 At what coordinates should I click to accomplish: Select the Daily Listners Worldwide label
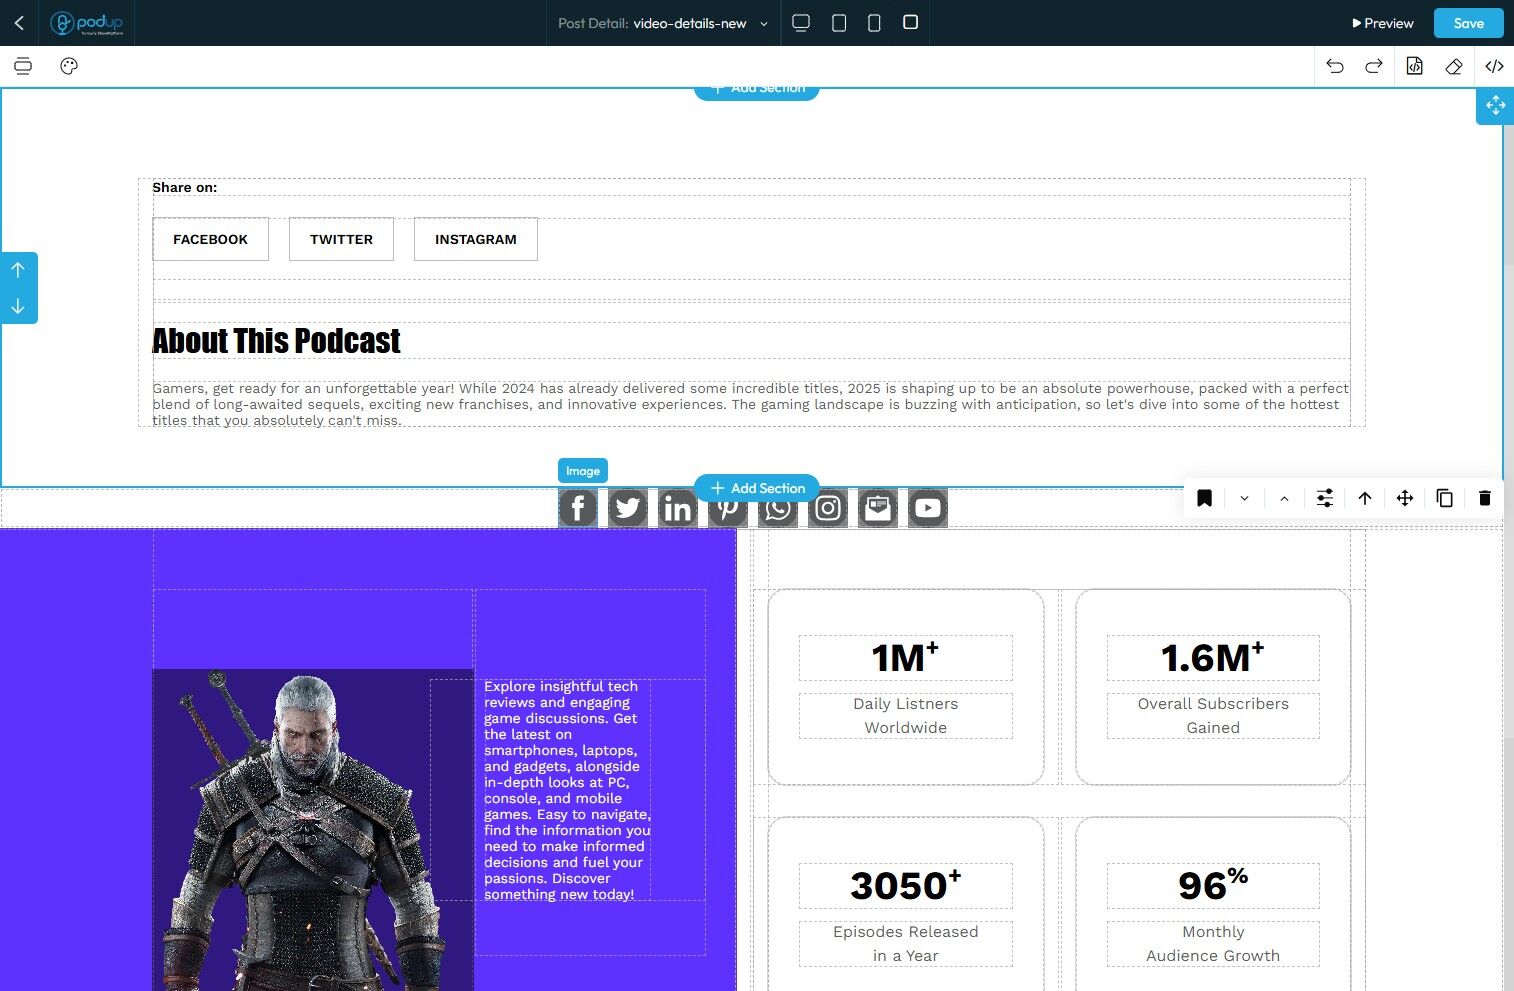pyautogui.click(x=905, y=716)
